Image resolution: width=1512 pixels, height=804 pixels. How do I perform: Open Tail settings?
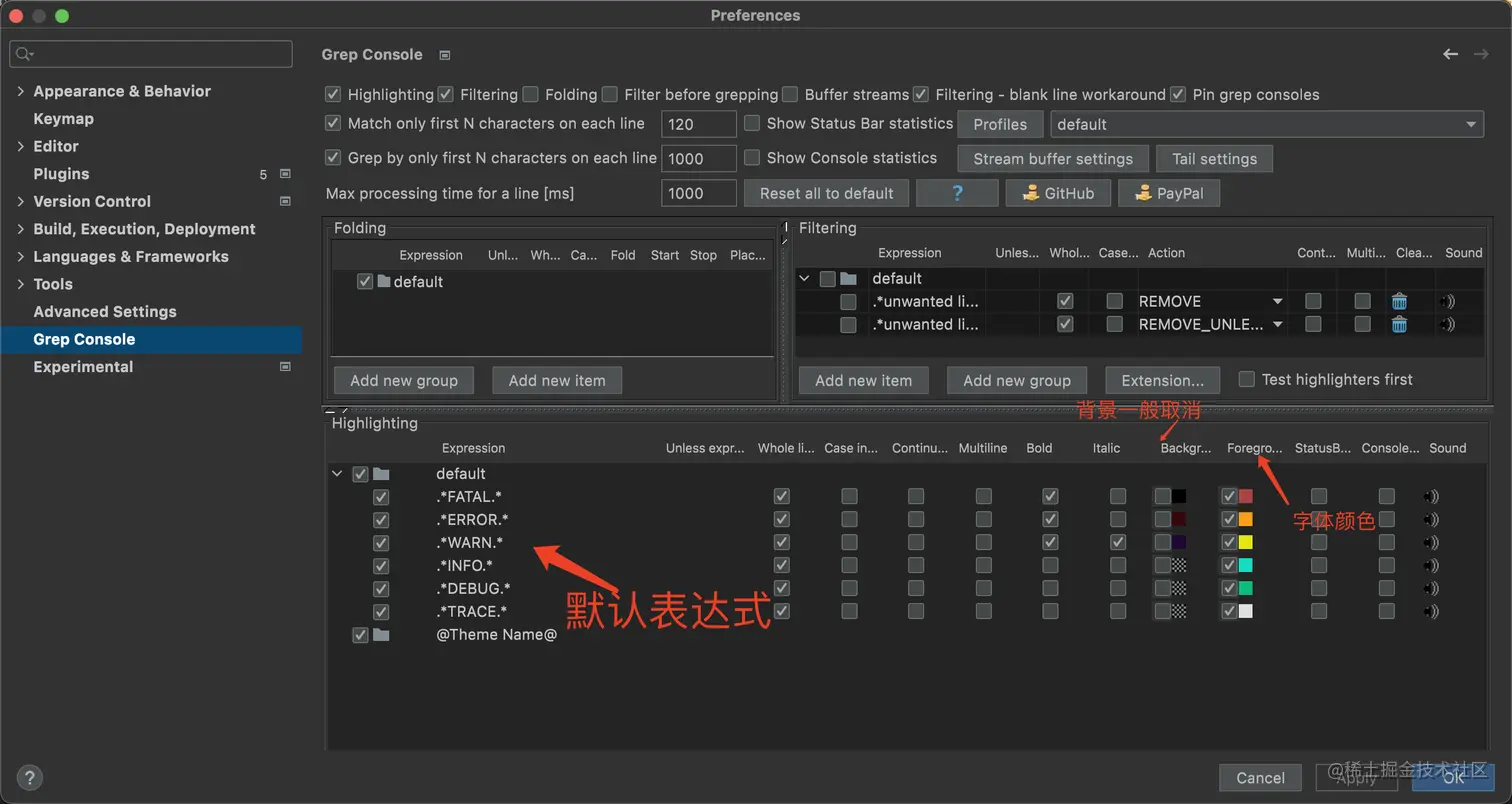tap(1214, 159)
